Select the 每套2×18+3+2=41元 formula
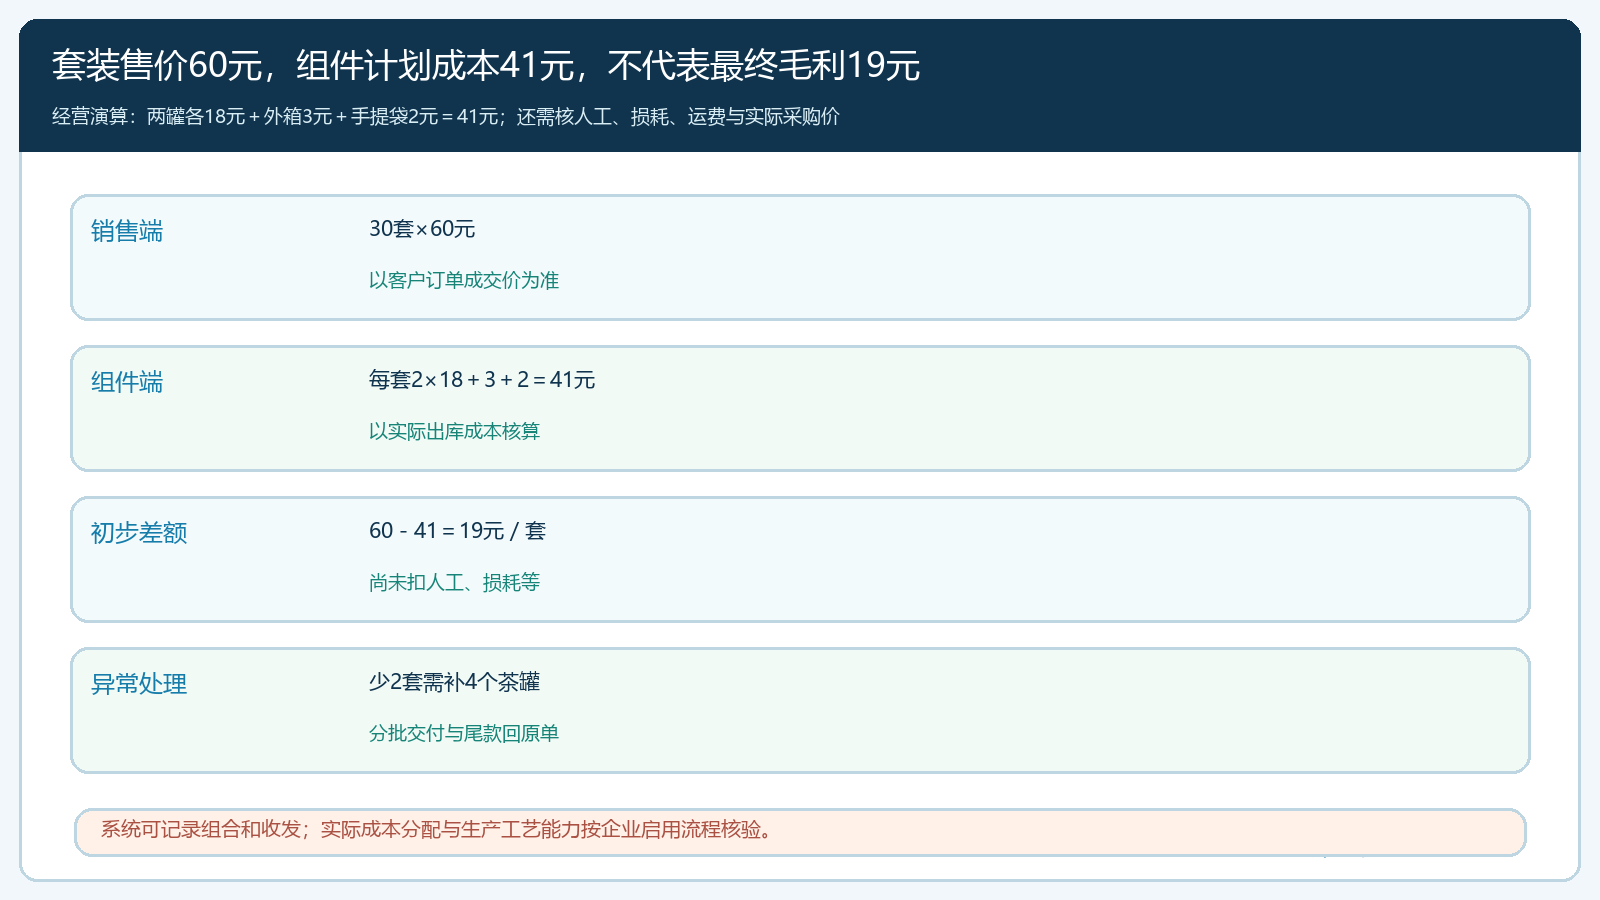Screen dimensions: 1600x900 [x=482, y=380]
